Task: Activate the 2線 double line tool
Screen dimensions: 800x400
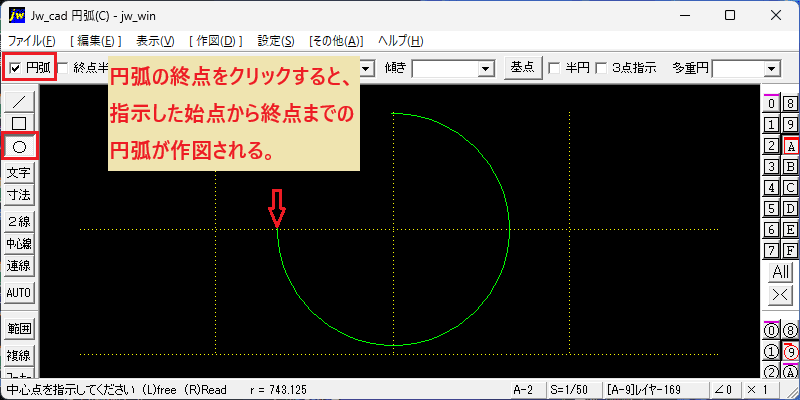Action: point(19,221)
